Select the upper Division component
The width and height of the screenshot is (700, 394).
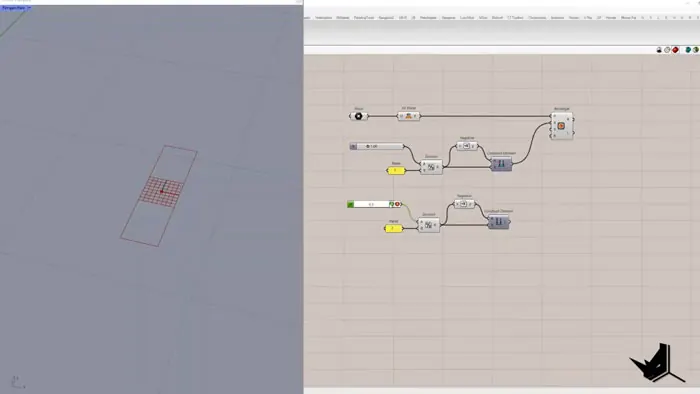[x=431, y=167]
